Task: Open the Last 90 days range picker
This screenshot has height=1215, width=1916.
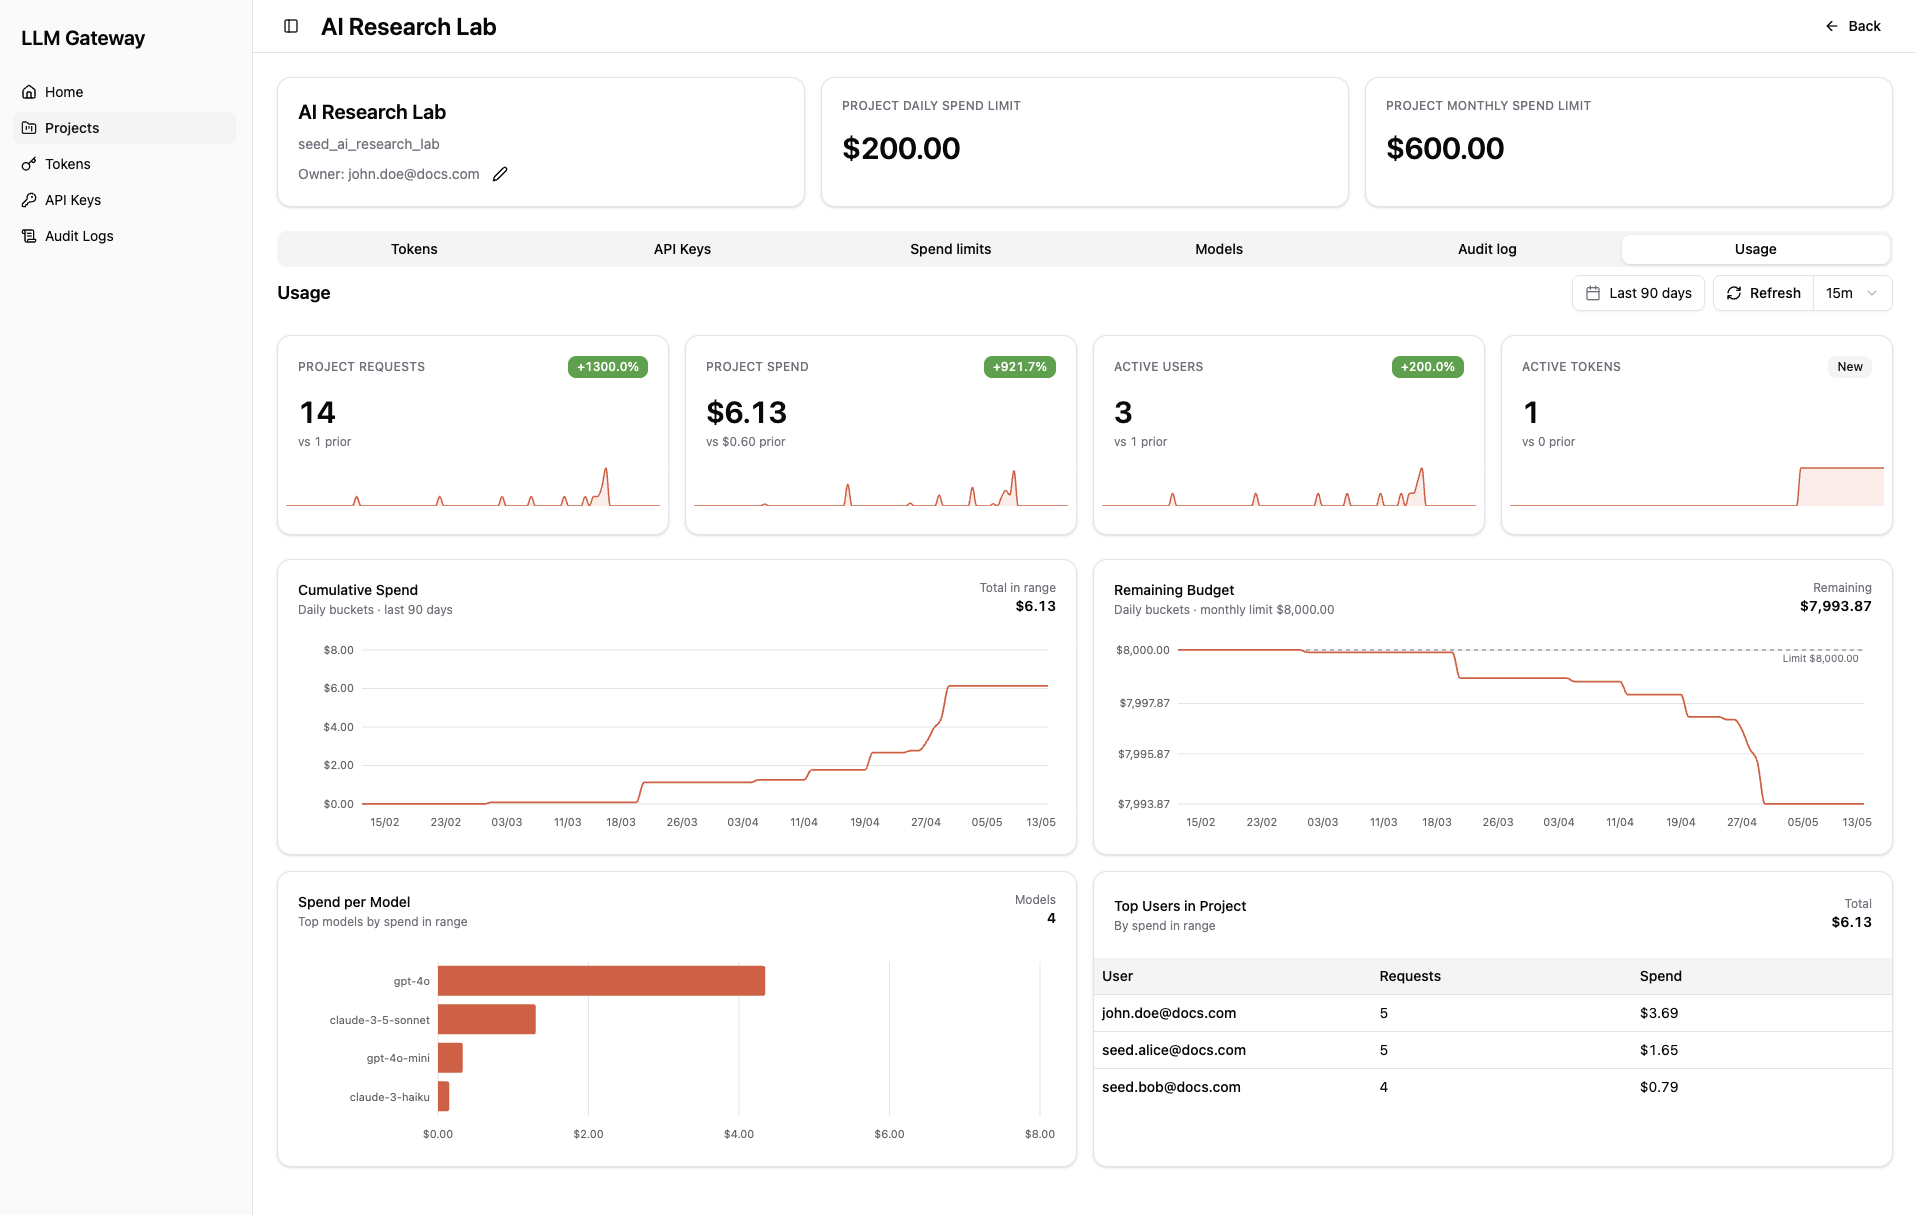Action: 1638,293
